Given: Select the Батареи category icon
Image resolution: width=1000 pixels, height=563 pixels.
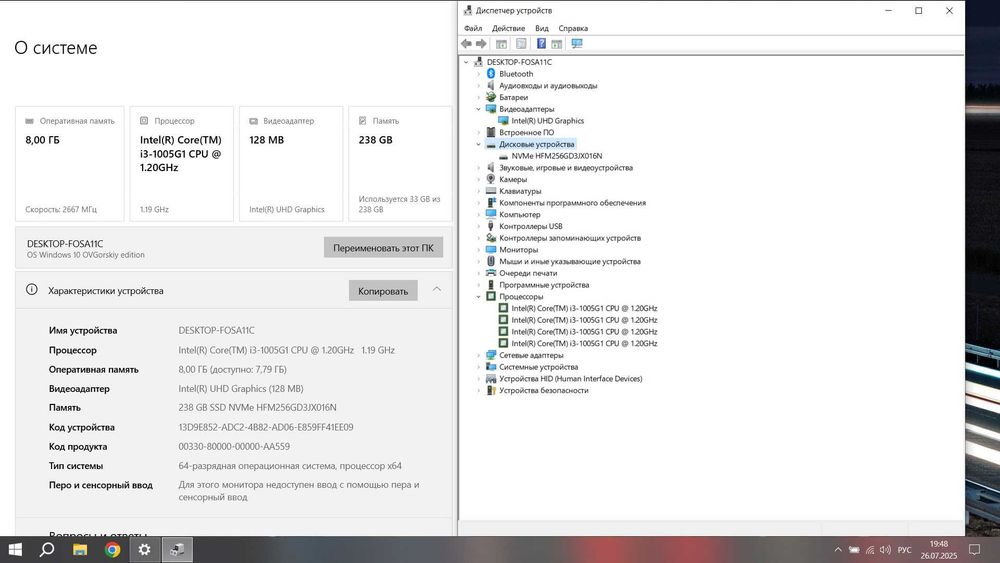Looking at the screenshot, I should [x=491, y=98].
